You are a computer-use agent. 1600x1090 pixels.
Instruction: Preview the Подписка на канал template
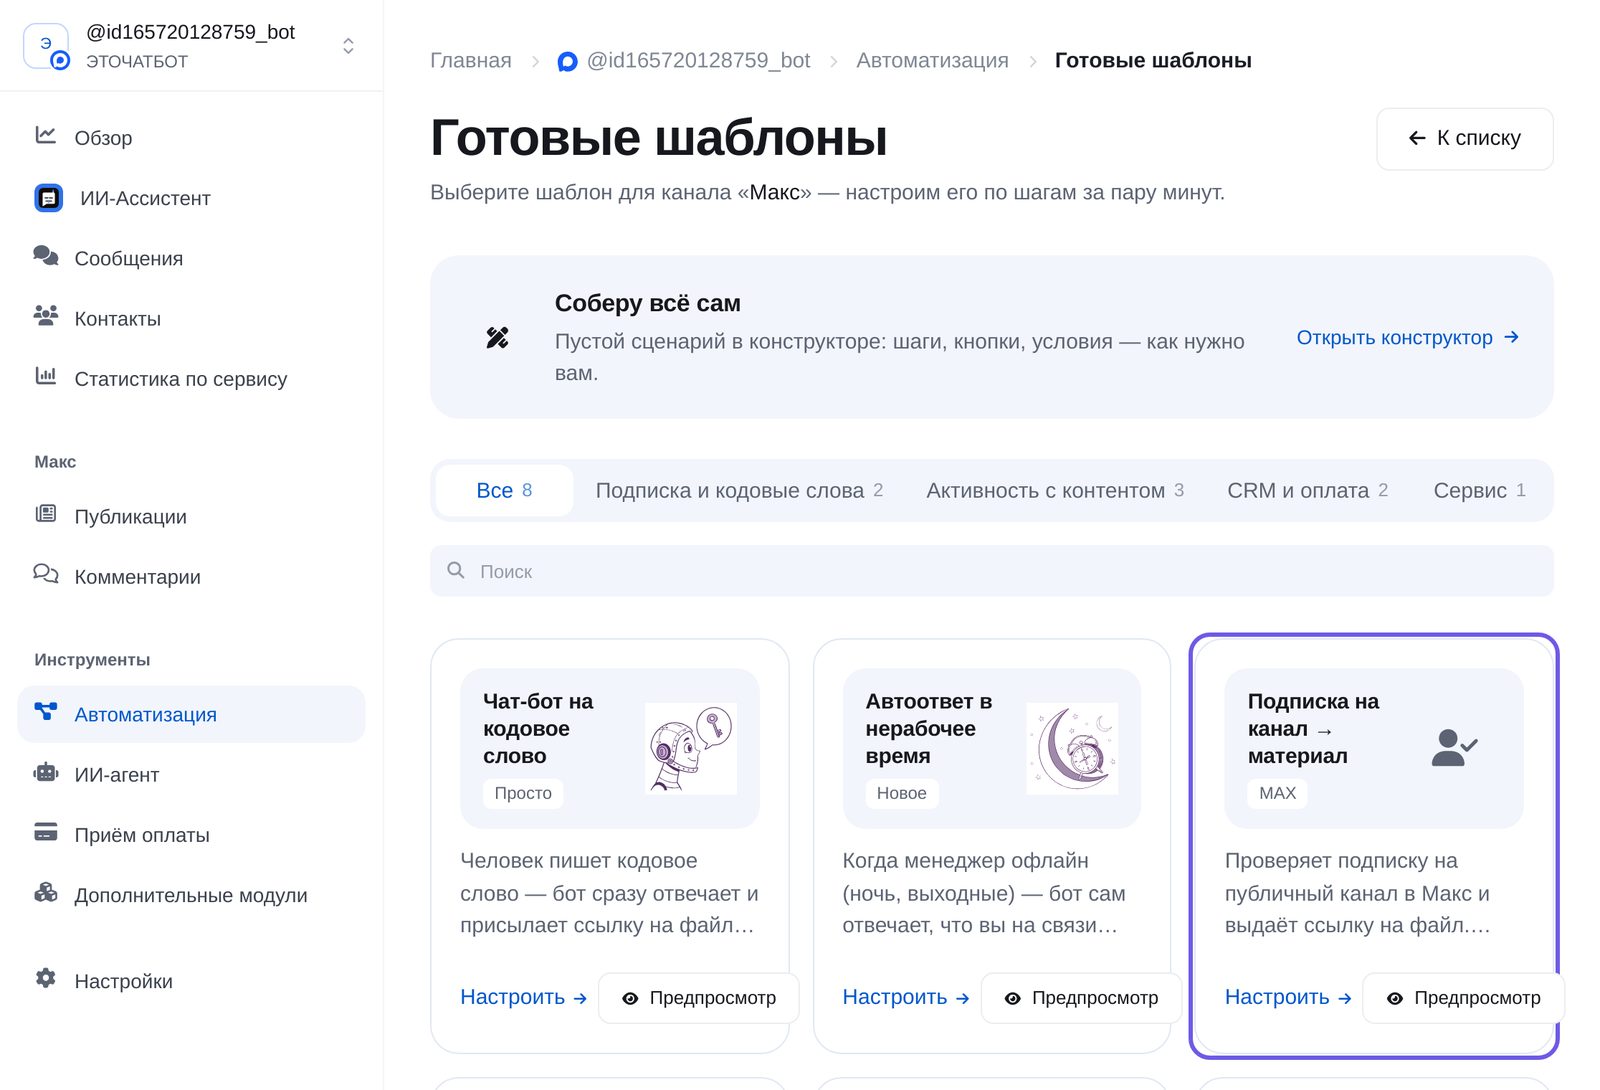(1464, 998)
